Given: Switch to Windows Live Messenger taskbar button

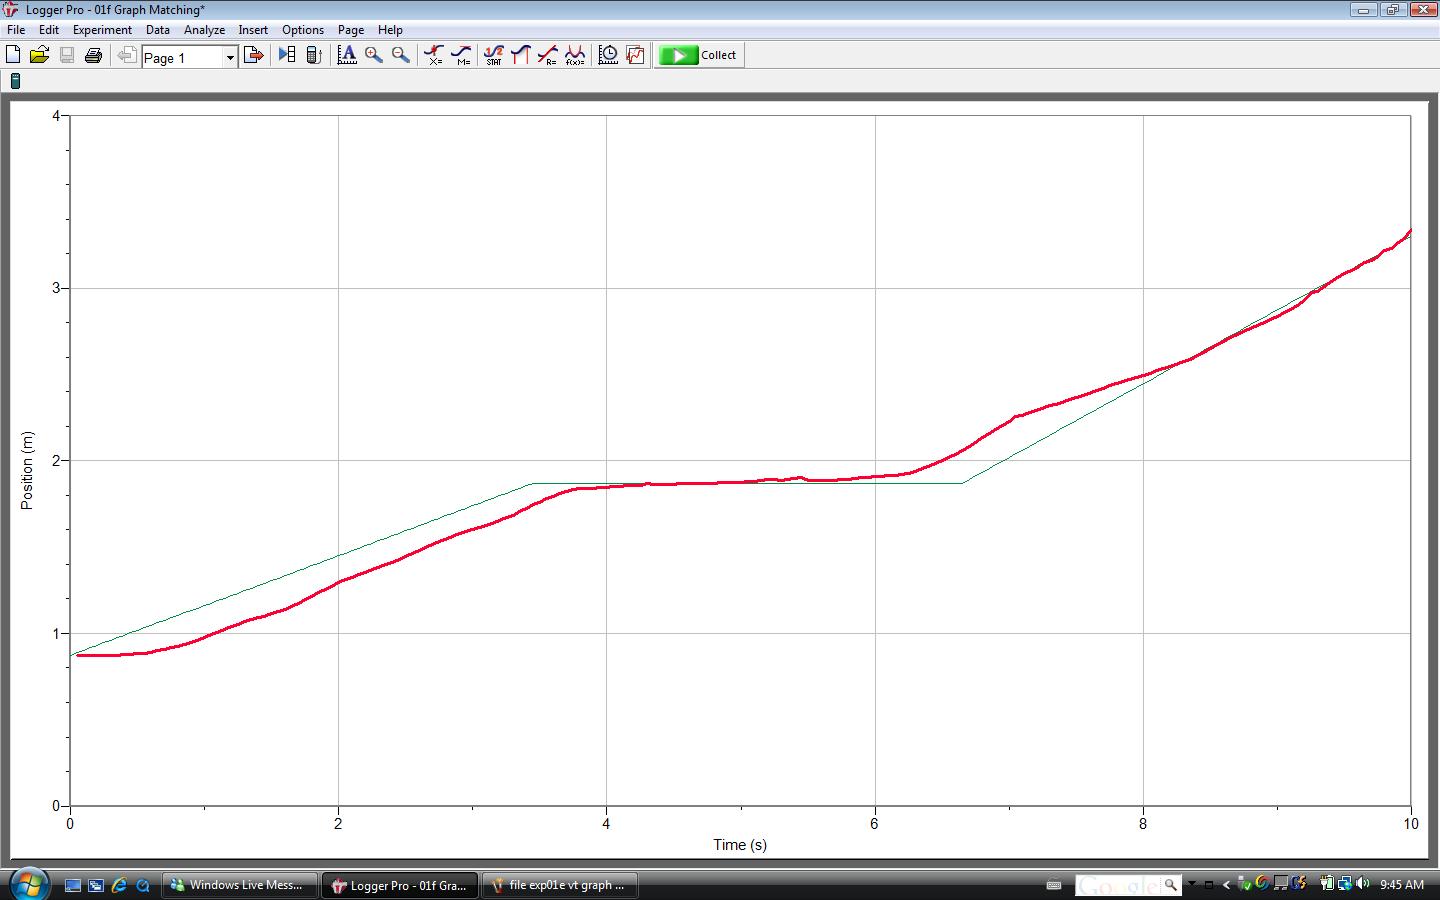Looking at the screenshot, I should (240, 885).
